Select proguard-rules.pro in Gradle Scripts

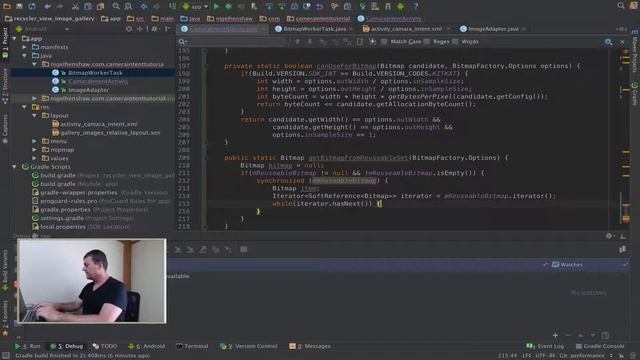69,201
